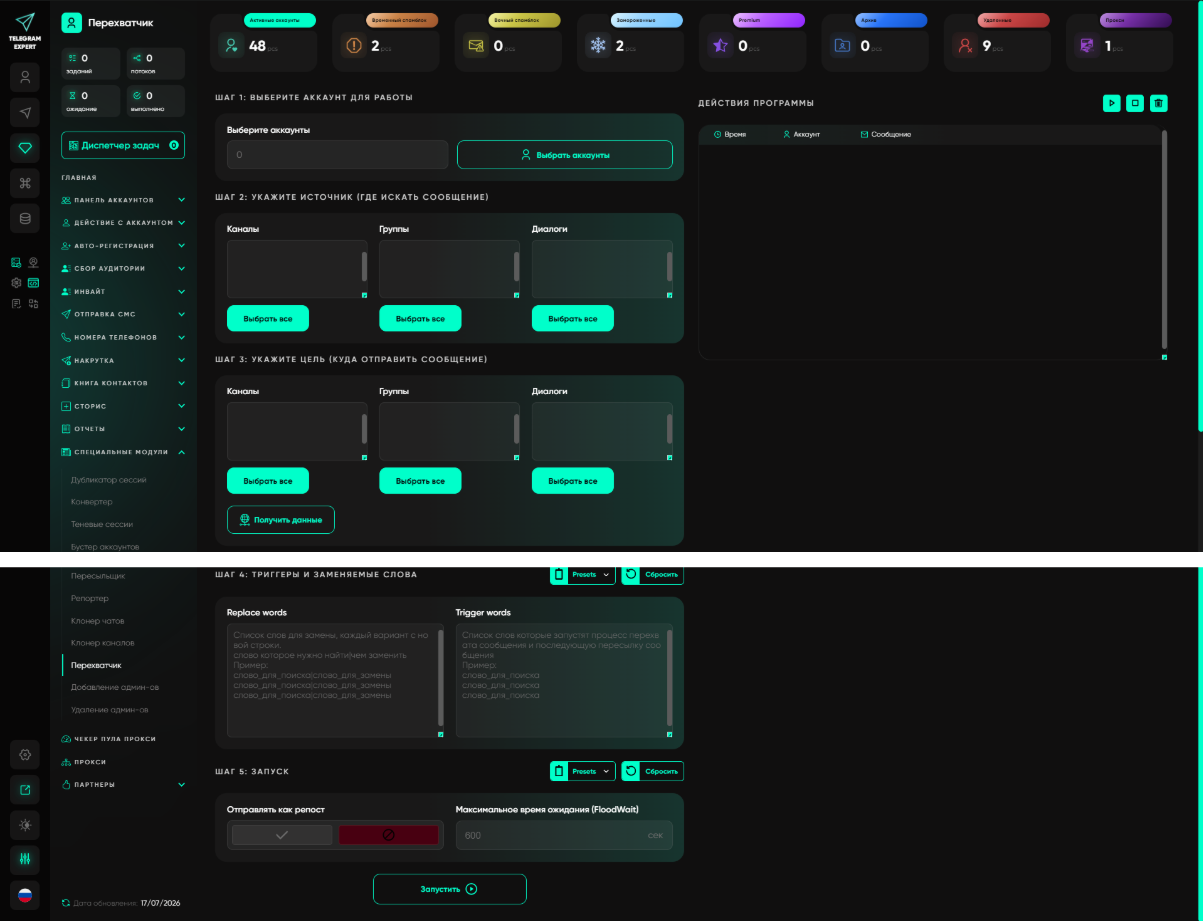Click the frozen accounts snowflake icon
This screenshot has width=1203, height=921.
598,45
